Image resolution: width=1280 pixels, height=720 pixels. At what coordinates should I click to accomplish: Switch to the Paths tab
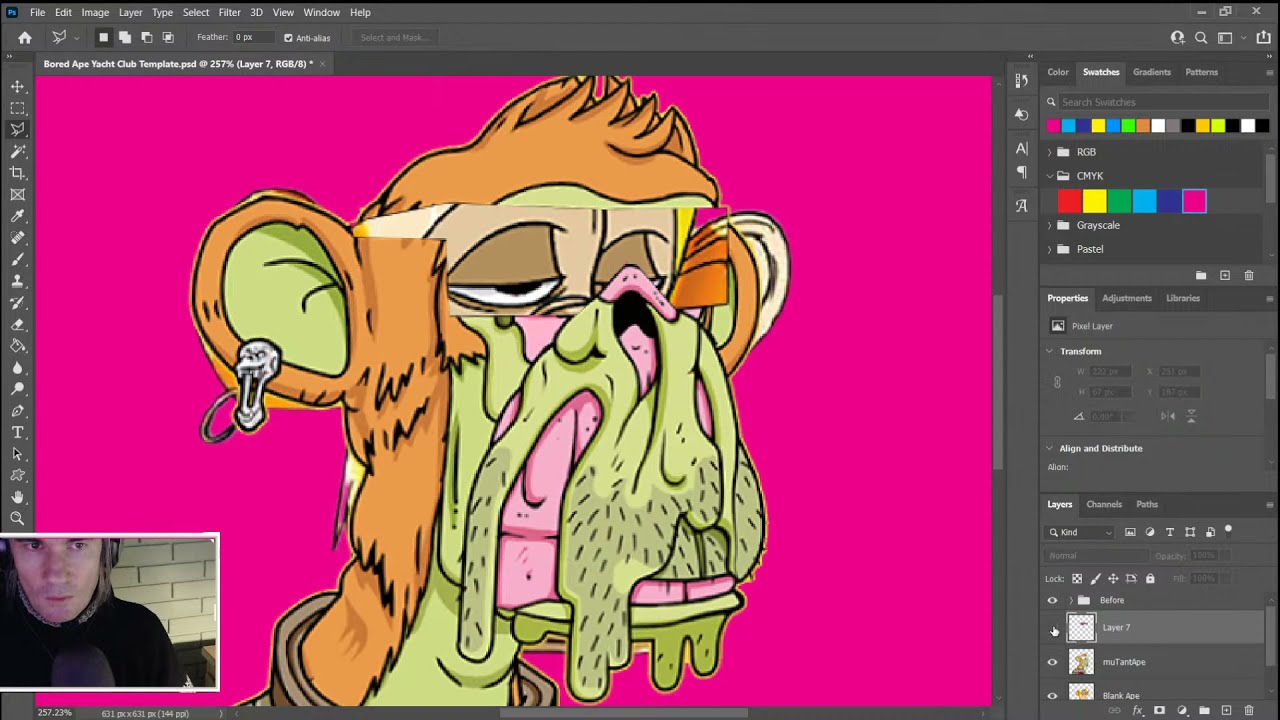click(x=1147, y=504)
